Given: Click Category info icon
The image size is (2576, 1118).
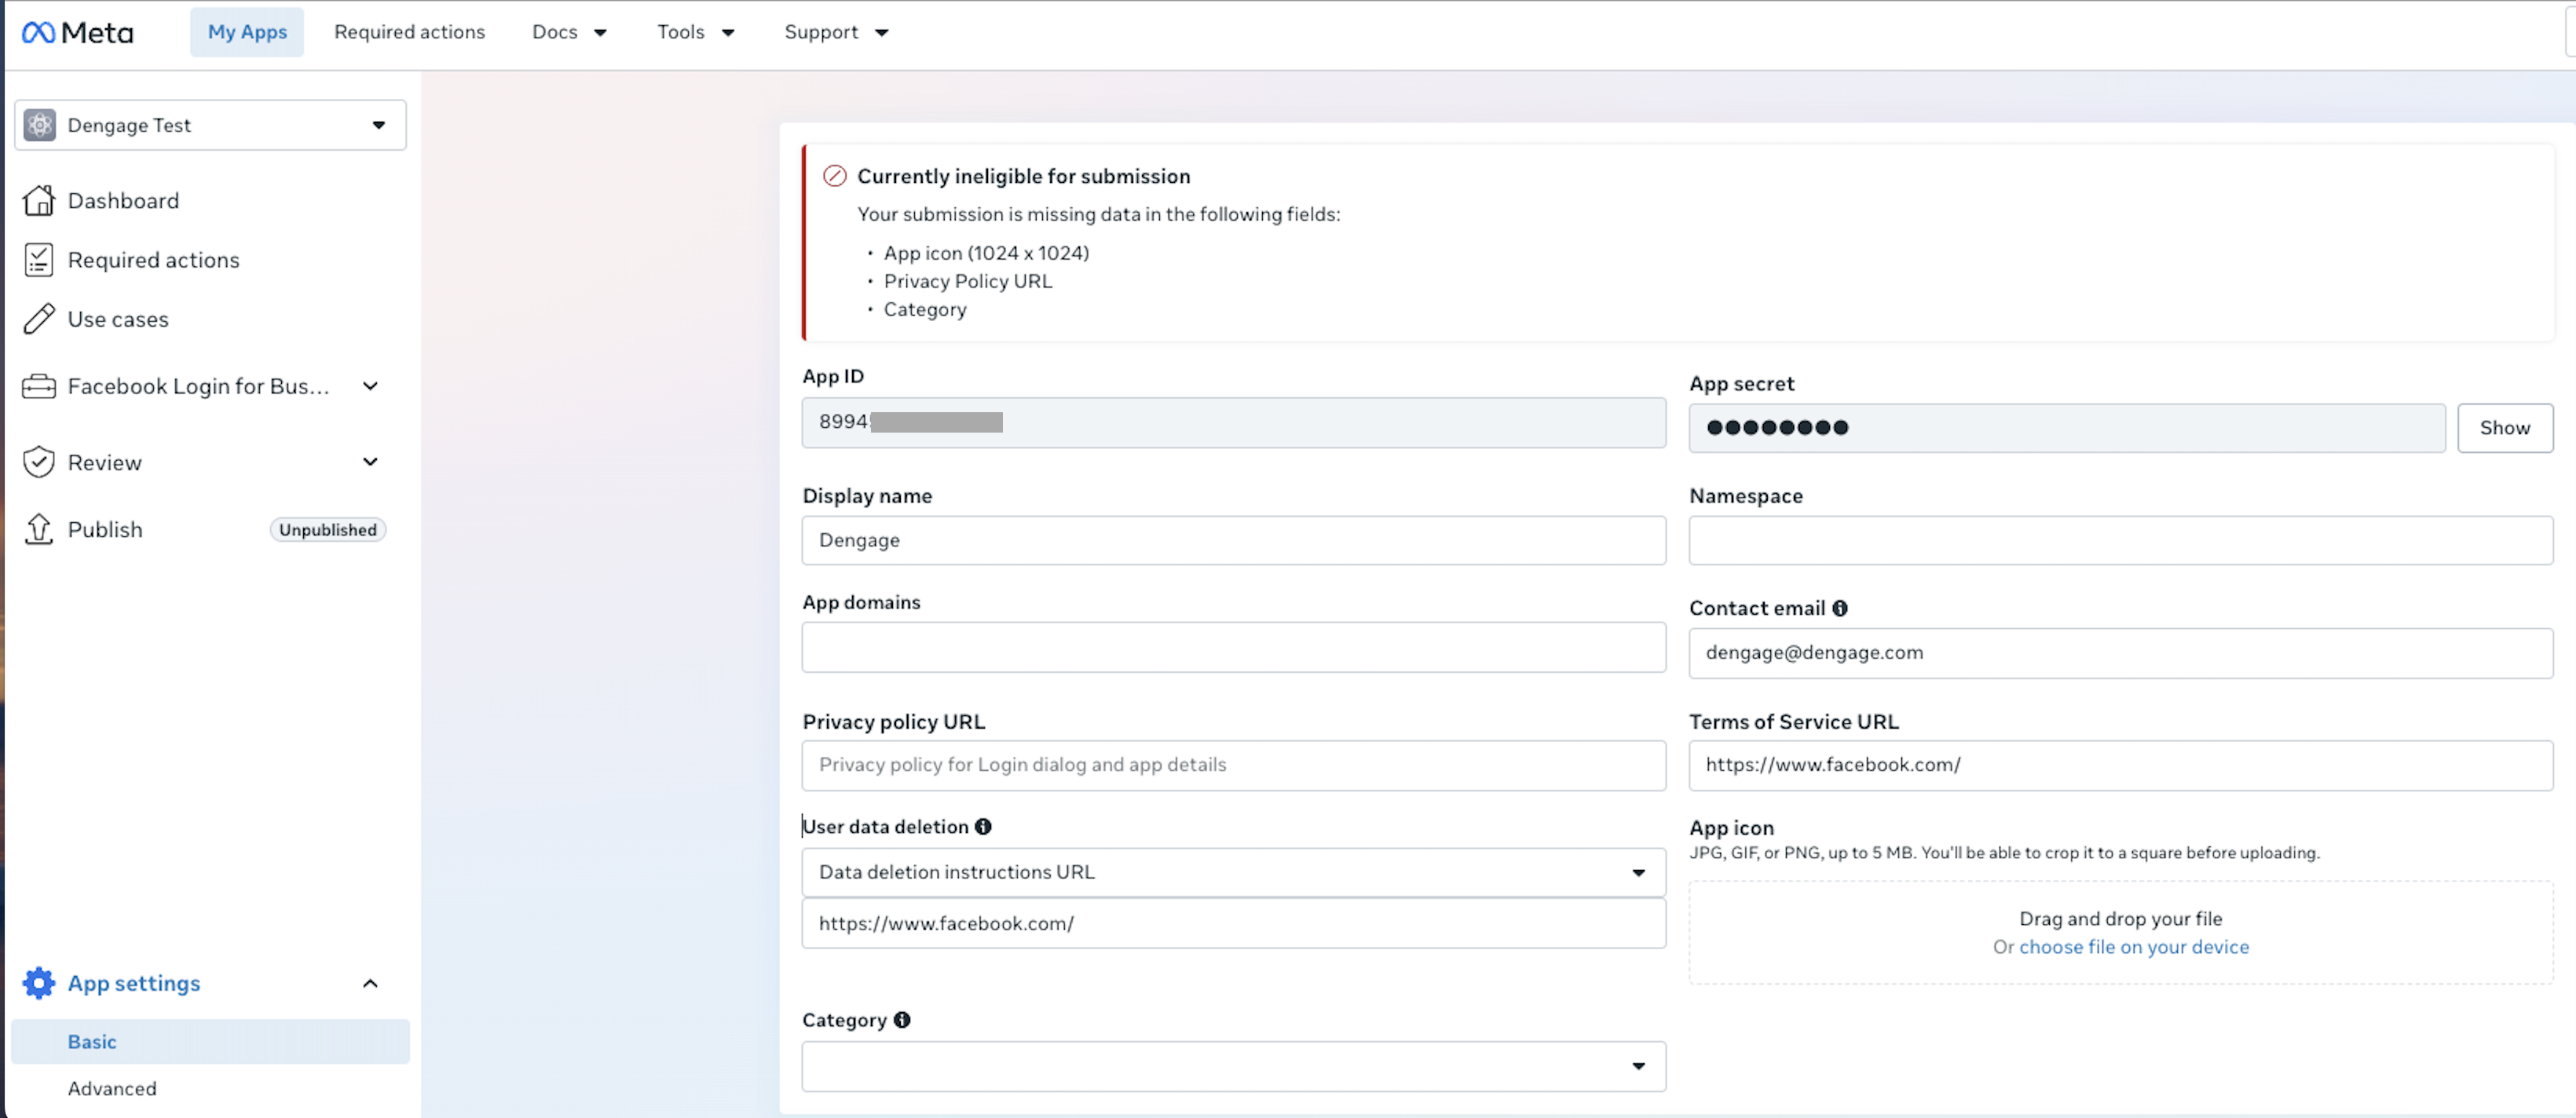Looking at the screenshot, I should (902, 1020).
